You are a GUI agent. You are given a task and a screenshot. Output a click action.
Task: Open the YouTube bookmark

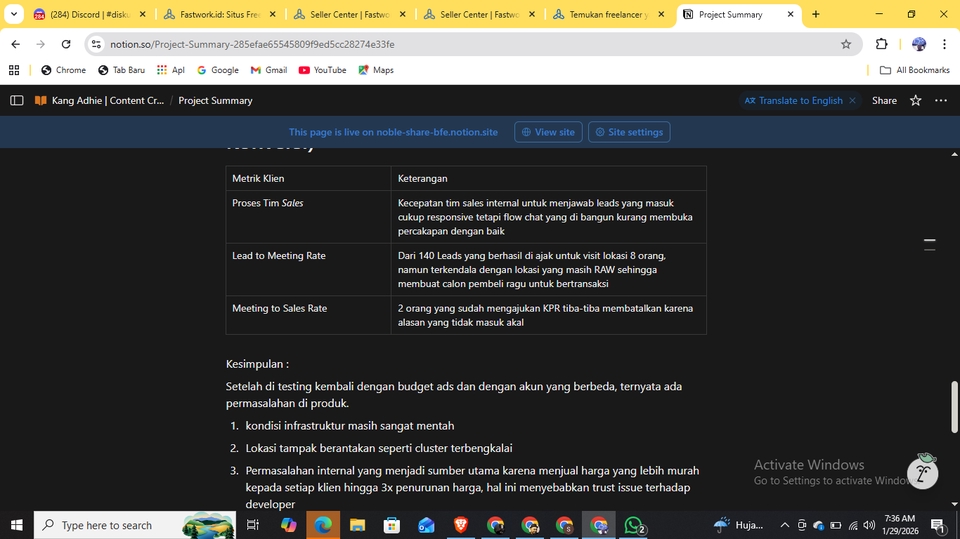tap(323, 70)
